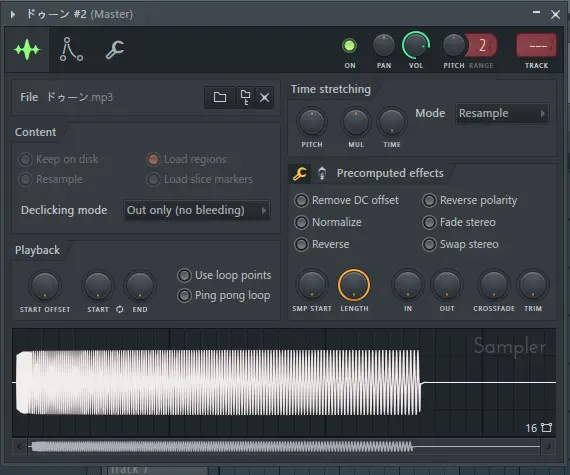
Task: Remove loaded sample with the X icon
Action: pos(264,97)
